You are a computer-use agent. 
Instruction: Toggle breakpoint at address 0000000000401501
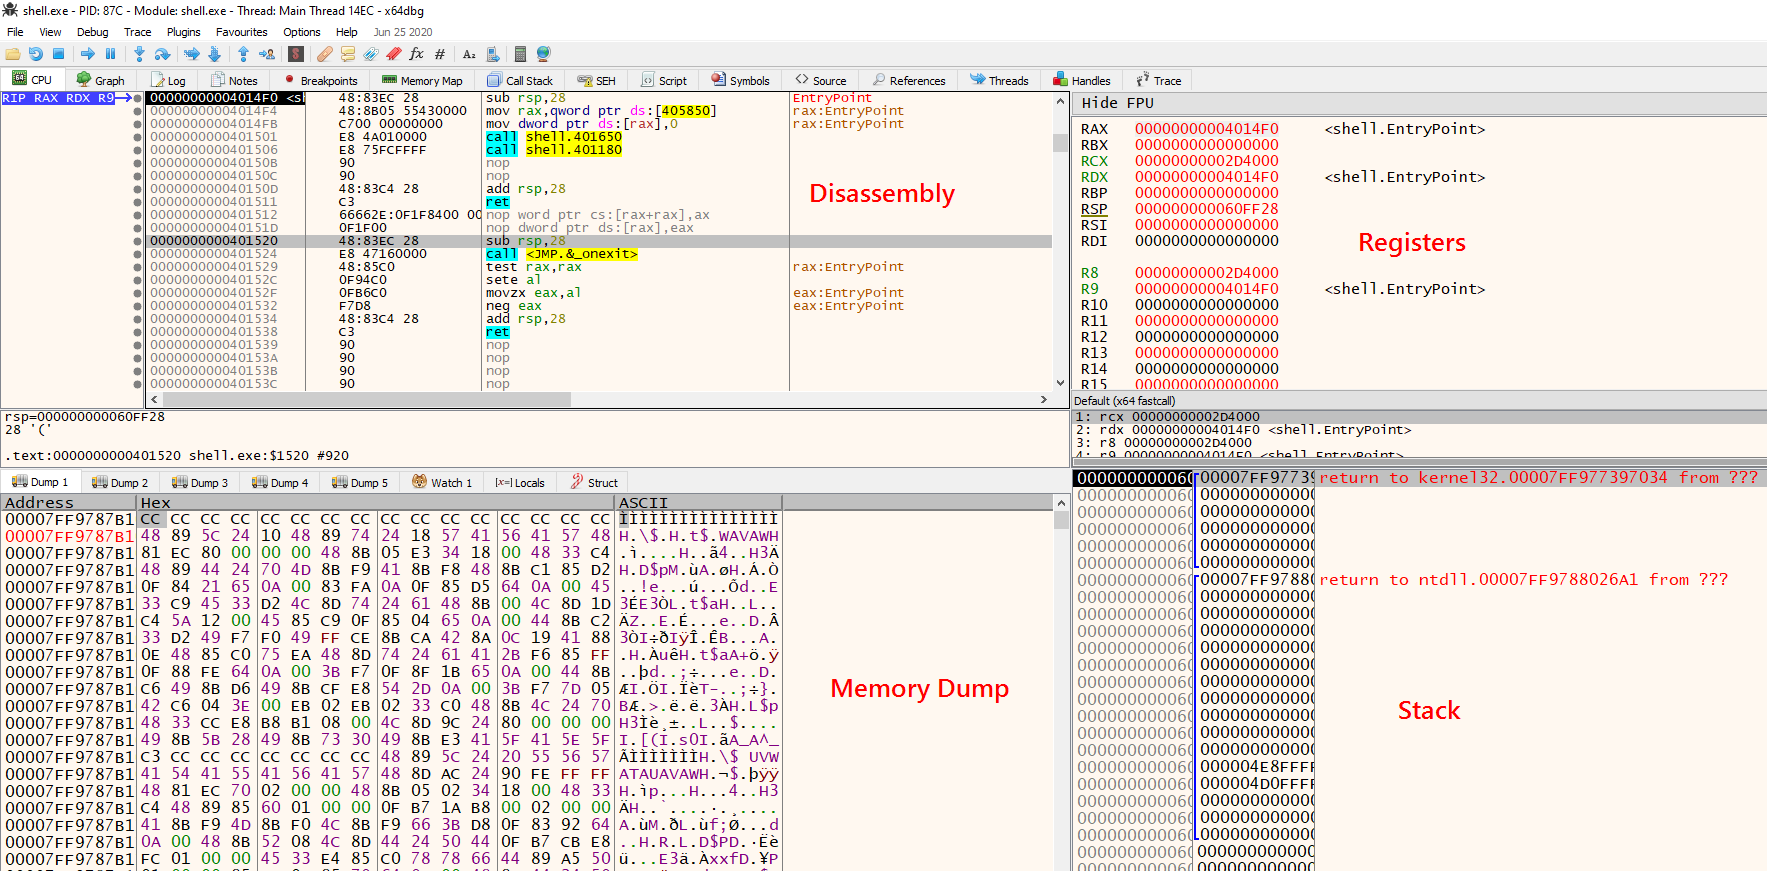(x=138, y=137)
